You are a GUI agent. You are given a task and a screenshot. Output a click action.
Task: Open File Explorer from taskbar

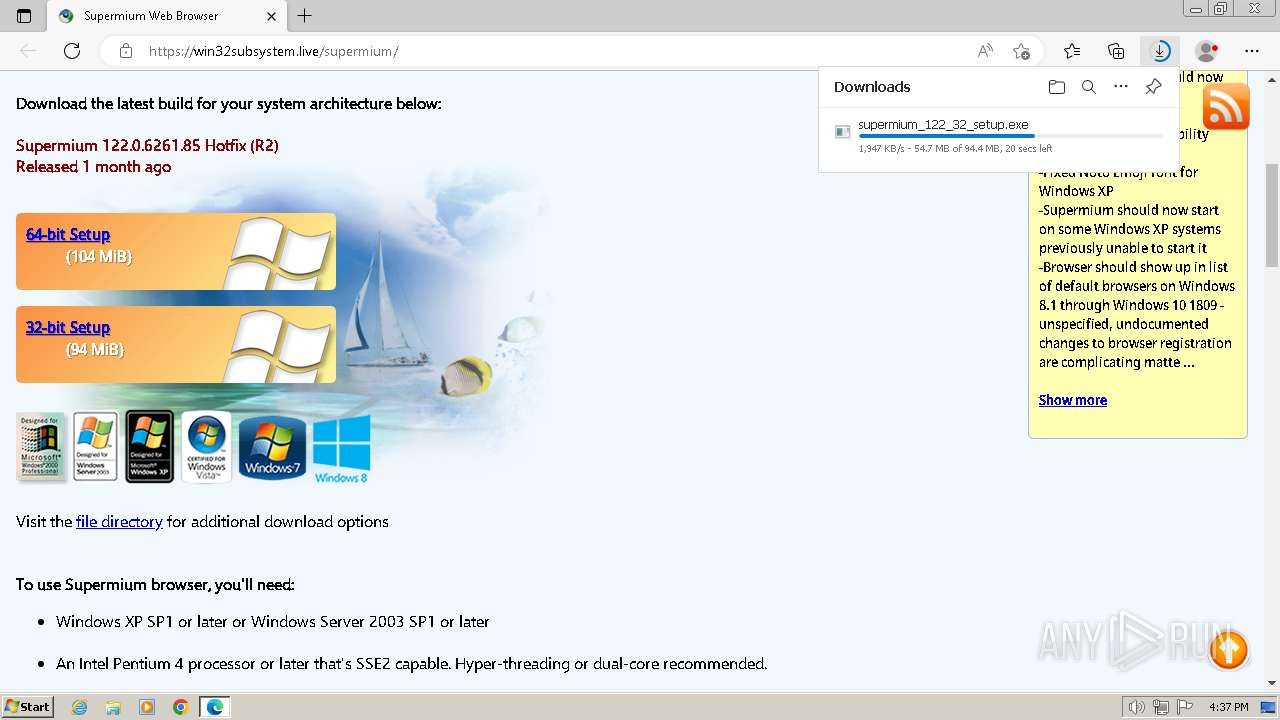[x=113, y=707]
